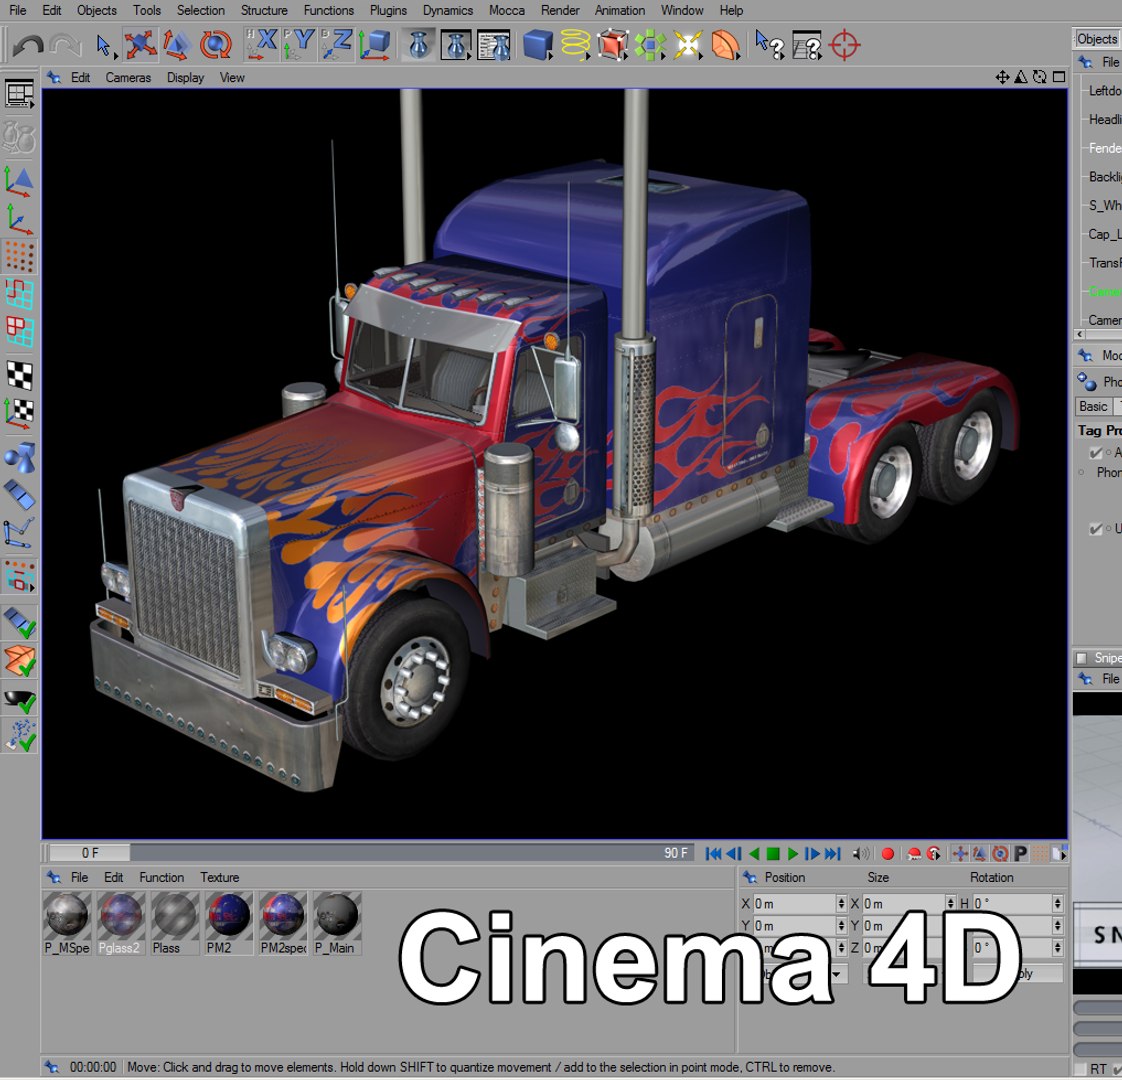Open the File menu in menu bar
Screen dimensions: 1122x1080
tap(17, 10)
